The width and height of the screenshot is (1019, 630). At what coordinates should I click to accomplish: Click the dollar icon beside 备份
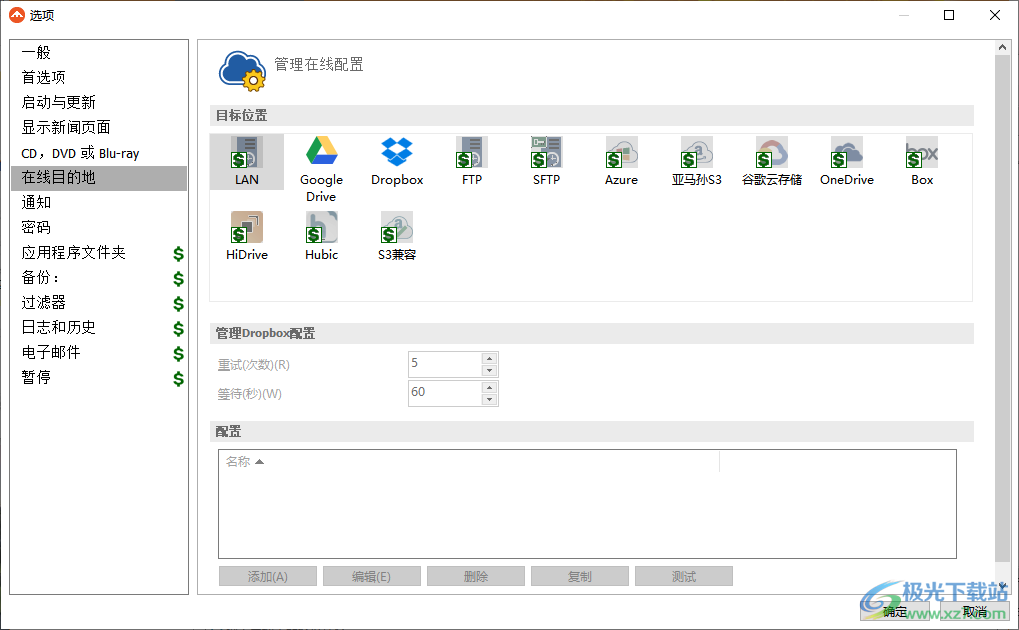tap(178, 278)
